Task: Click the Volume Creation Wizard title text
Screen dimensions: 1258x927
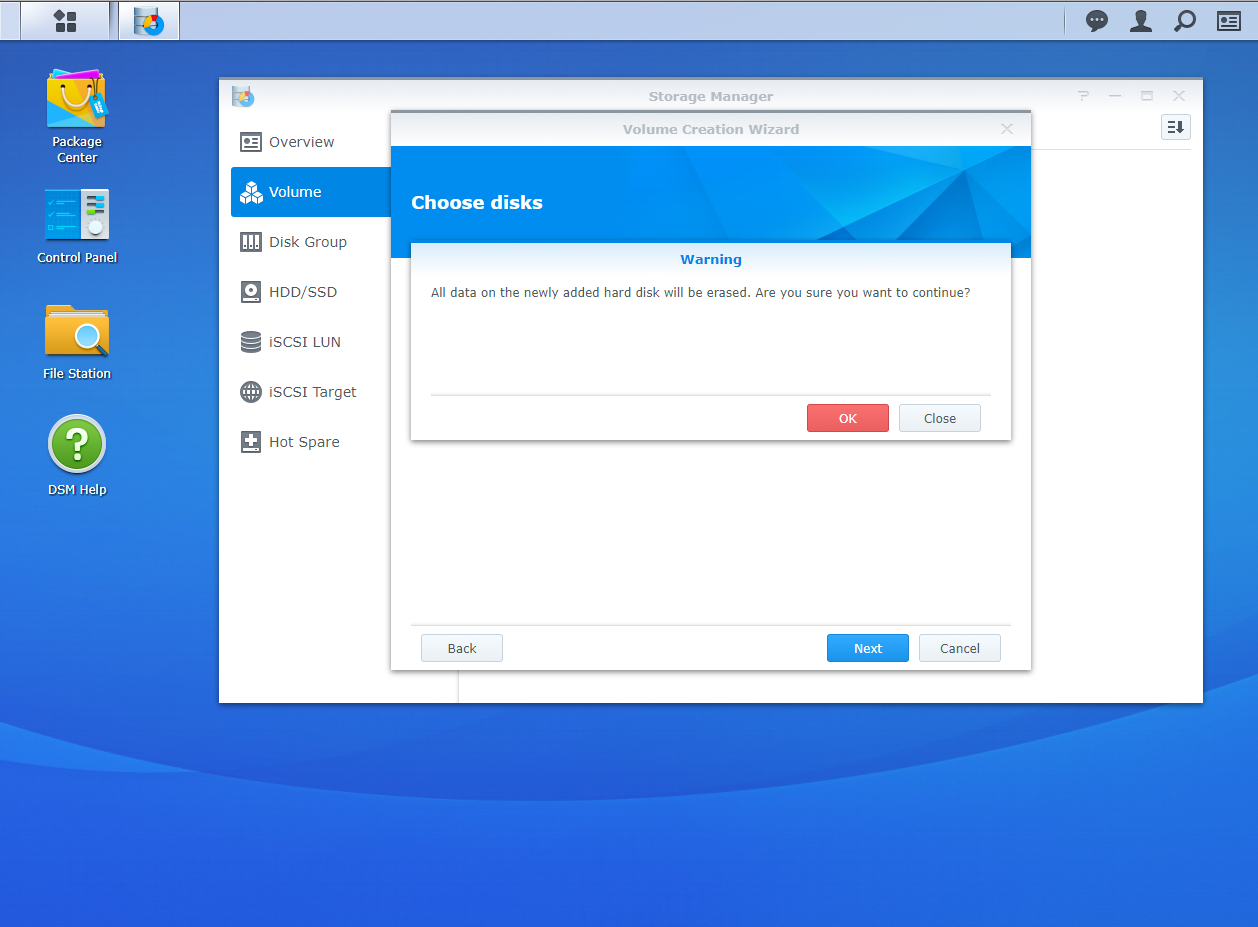Action: point(711,129)
